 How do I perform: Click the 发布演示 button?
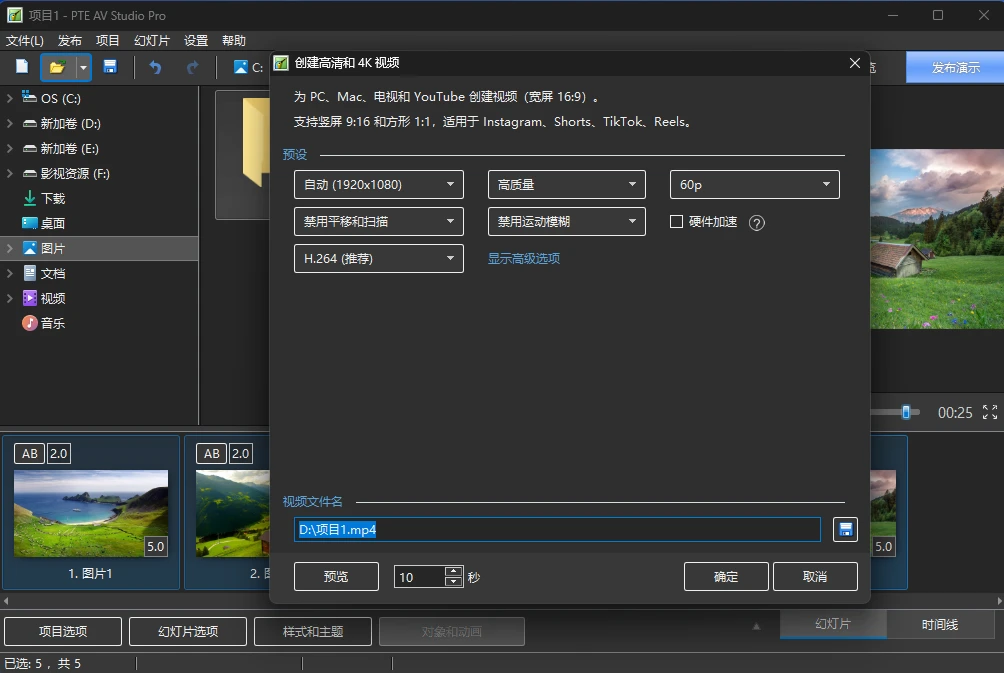[x=955, y=67]
